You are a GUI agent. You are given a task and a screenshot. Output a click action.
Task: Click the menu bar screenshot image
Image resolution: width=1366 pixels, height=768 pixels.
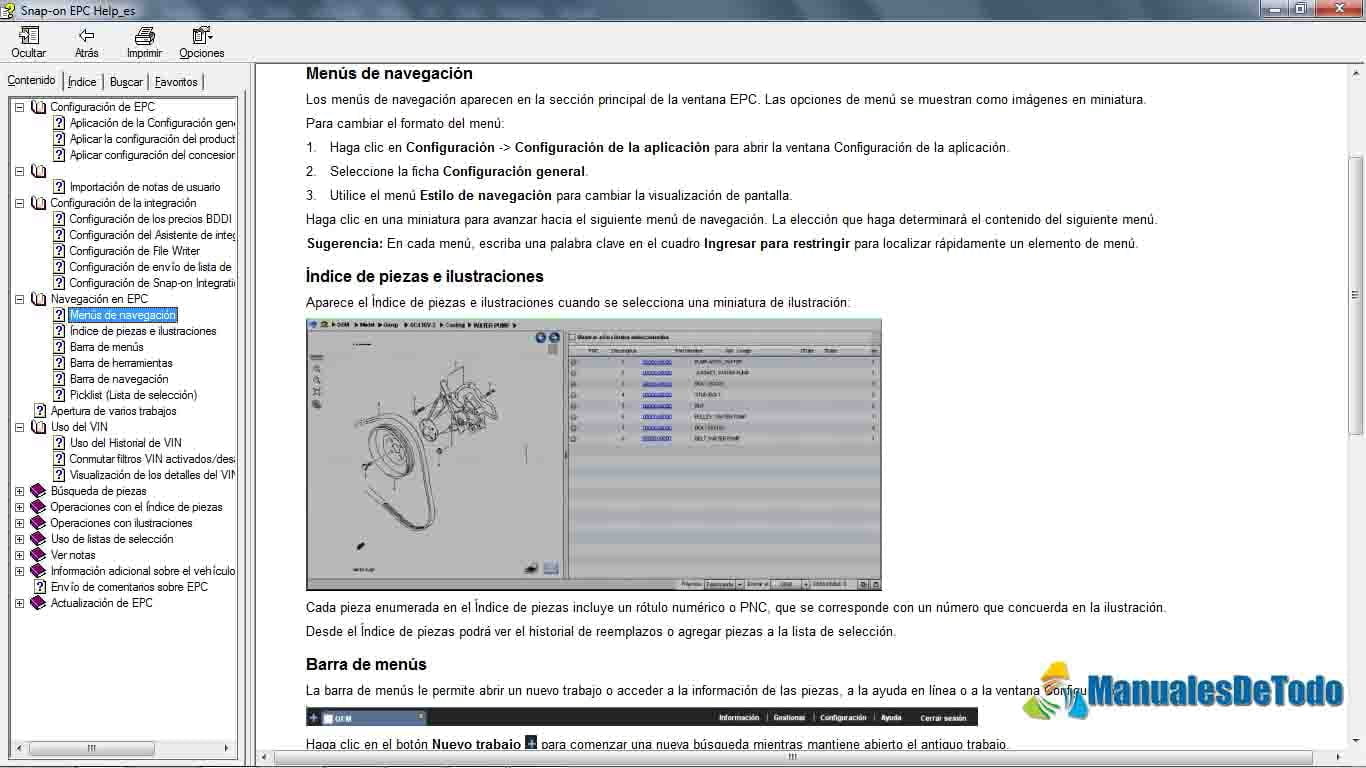point(641,717)
